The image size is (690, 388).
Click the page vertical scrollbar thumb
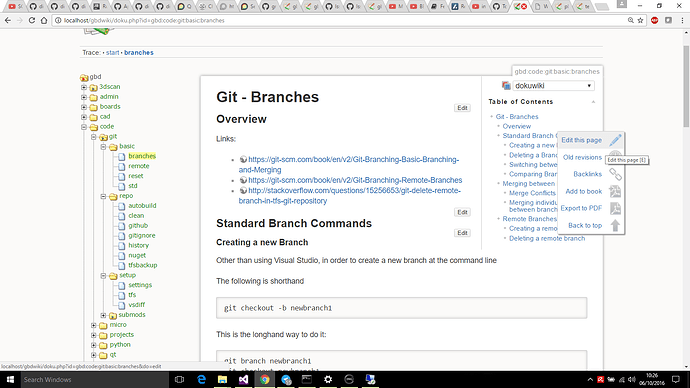click(x=686, y=86)
